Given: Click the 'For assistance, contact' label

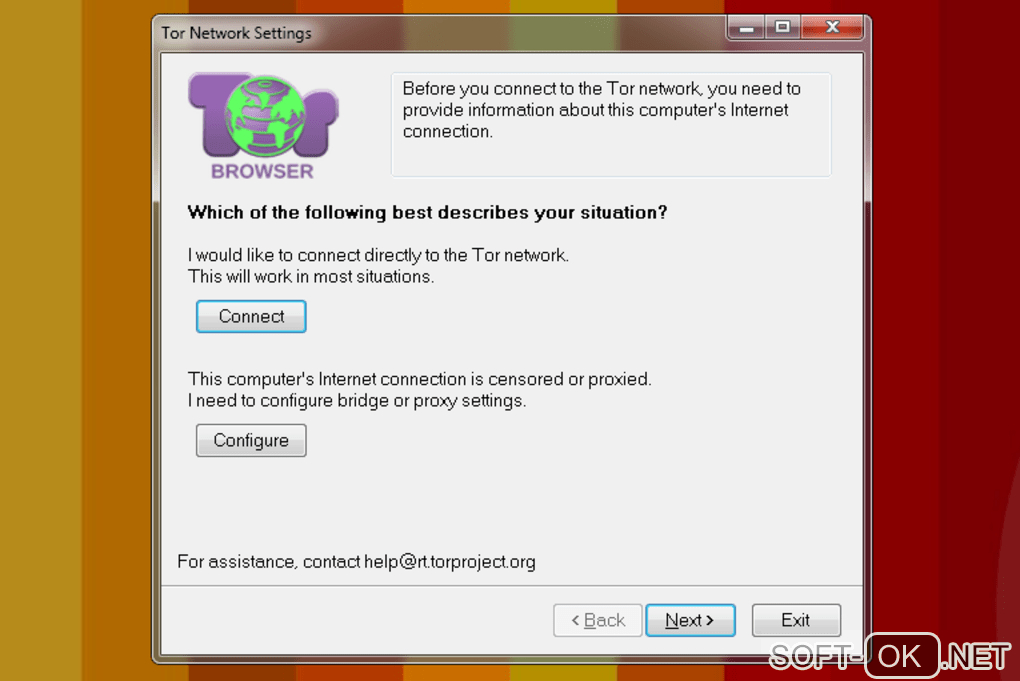Looking at the screenshot, I should point(269,562).
